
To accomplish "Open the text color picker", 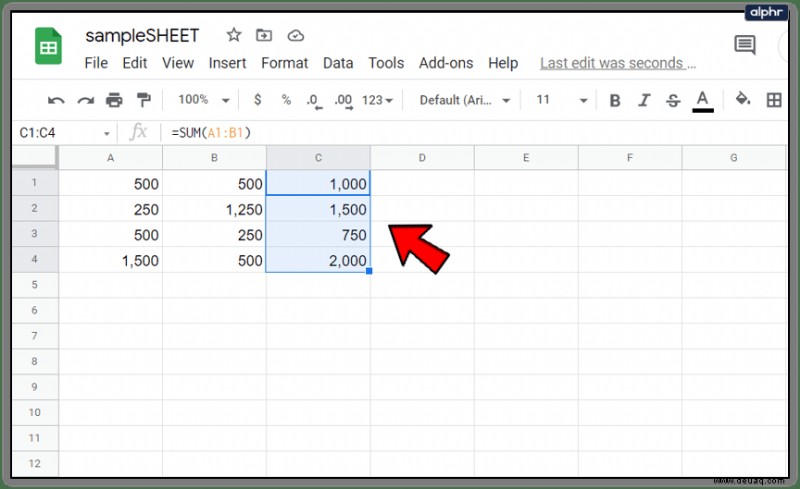I will tap(703, 101).
